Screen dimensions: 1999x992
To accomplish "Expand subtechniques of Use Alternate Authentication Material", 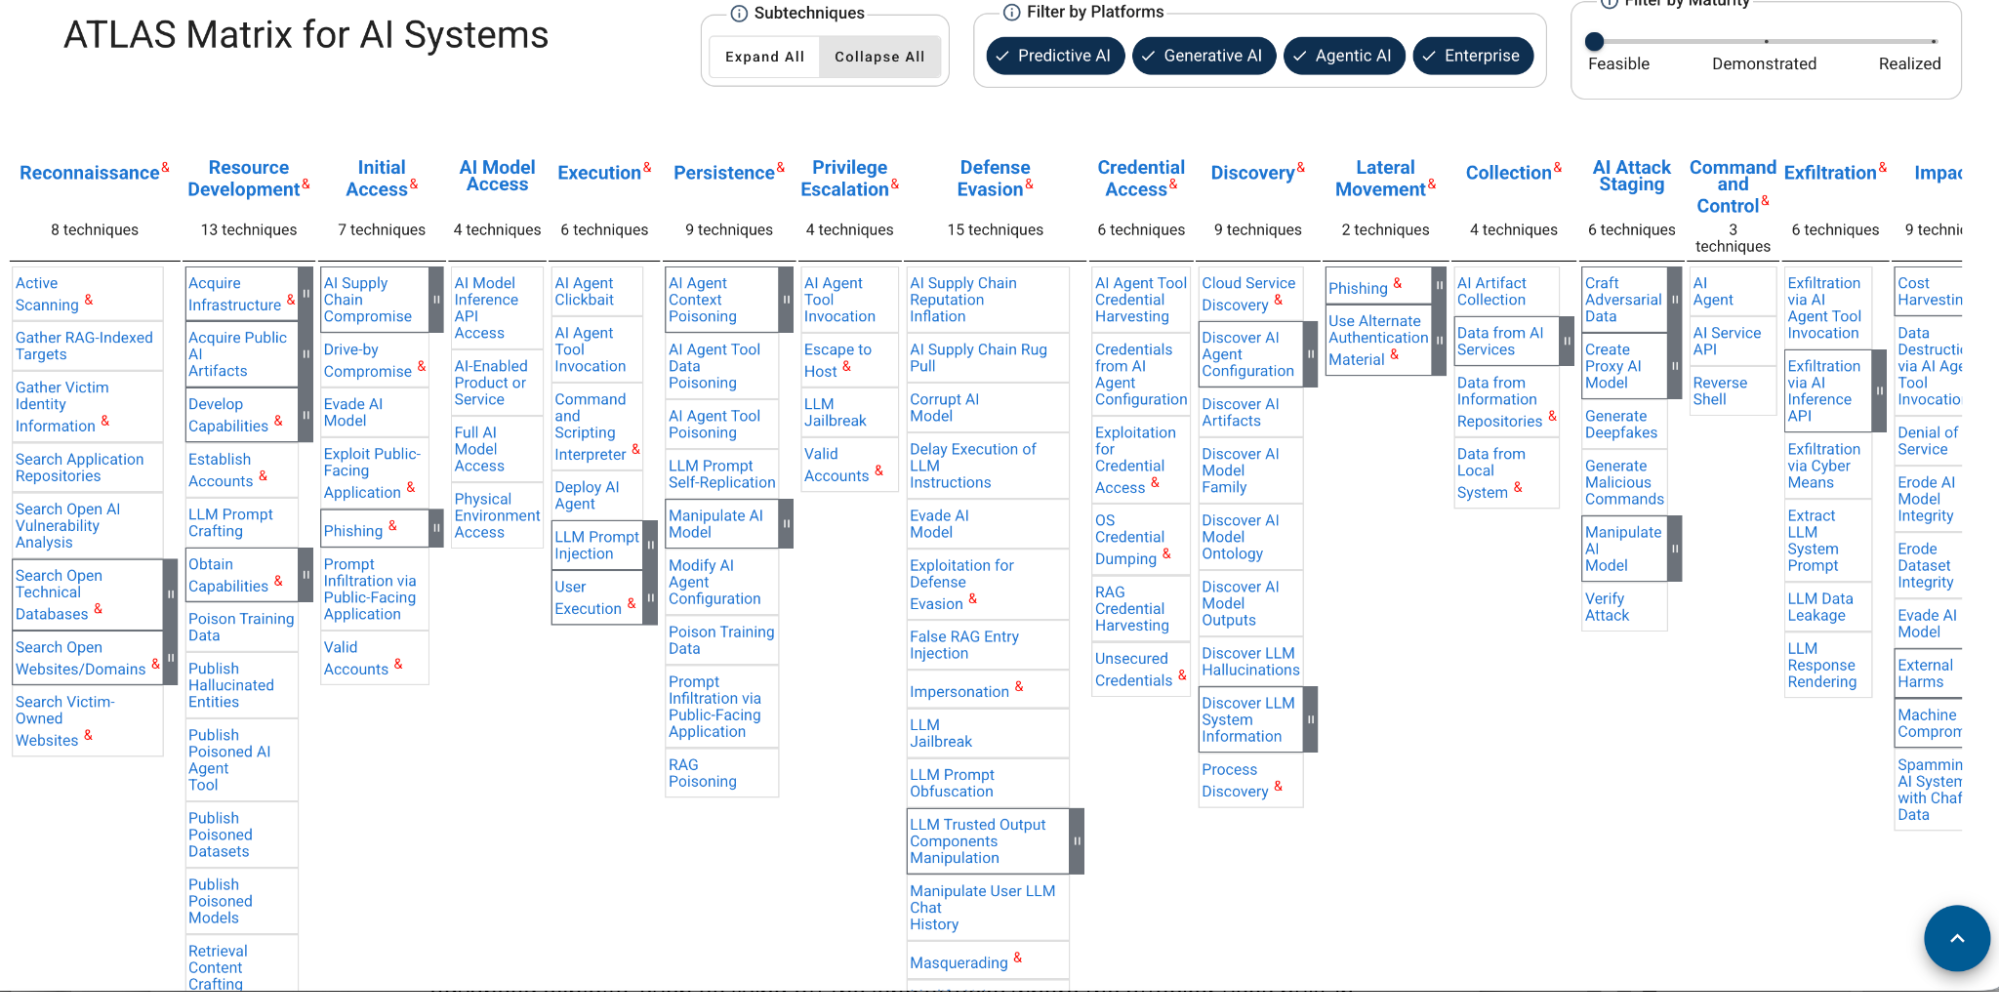I will pos(1439,341).
